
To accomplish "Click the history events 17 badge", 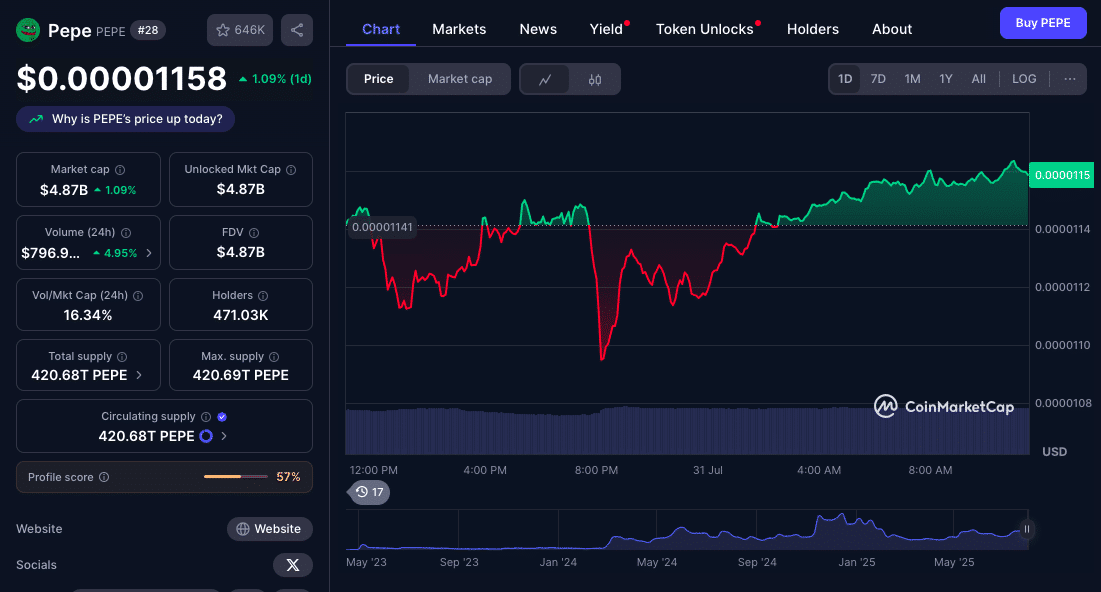I will [x=369, y=492].
